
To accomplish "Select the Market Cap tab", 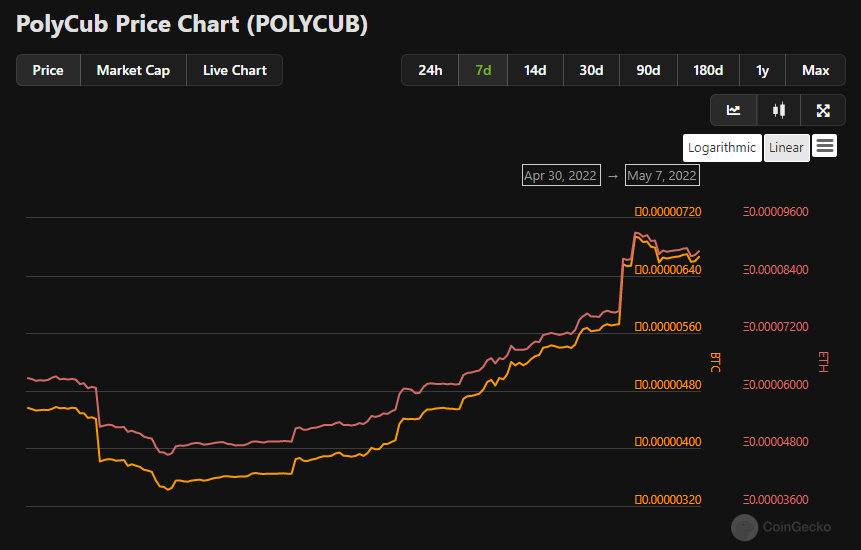I will coord(133,70).
